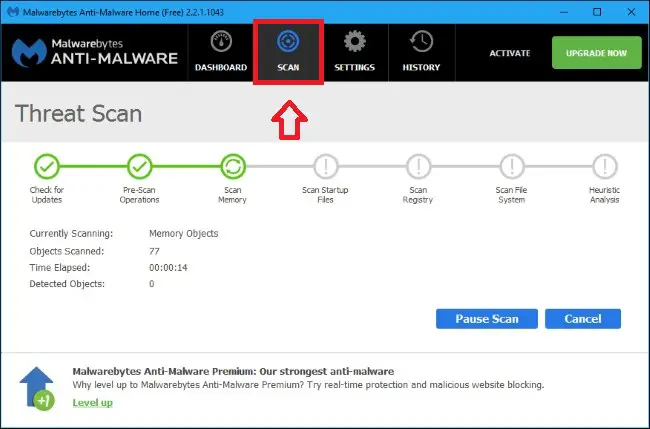Viewport: 650px width, 429px height.
Task: Pause the running scan
Action: click(x=487, y=319)
